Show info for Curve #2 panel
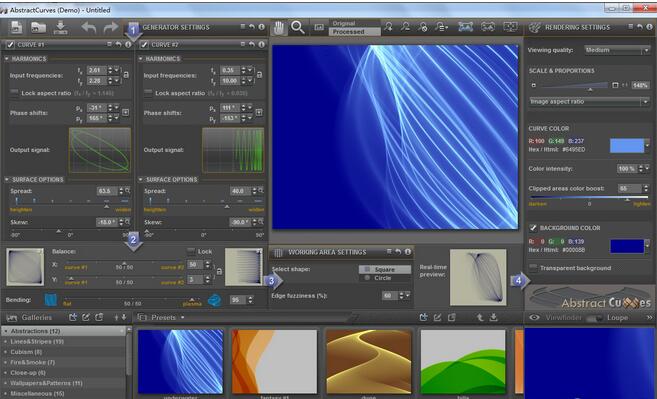This screenshot has height=399, width=657. tap(261, 44)
